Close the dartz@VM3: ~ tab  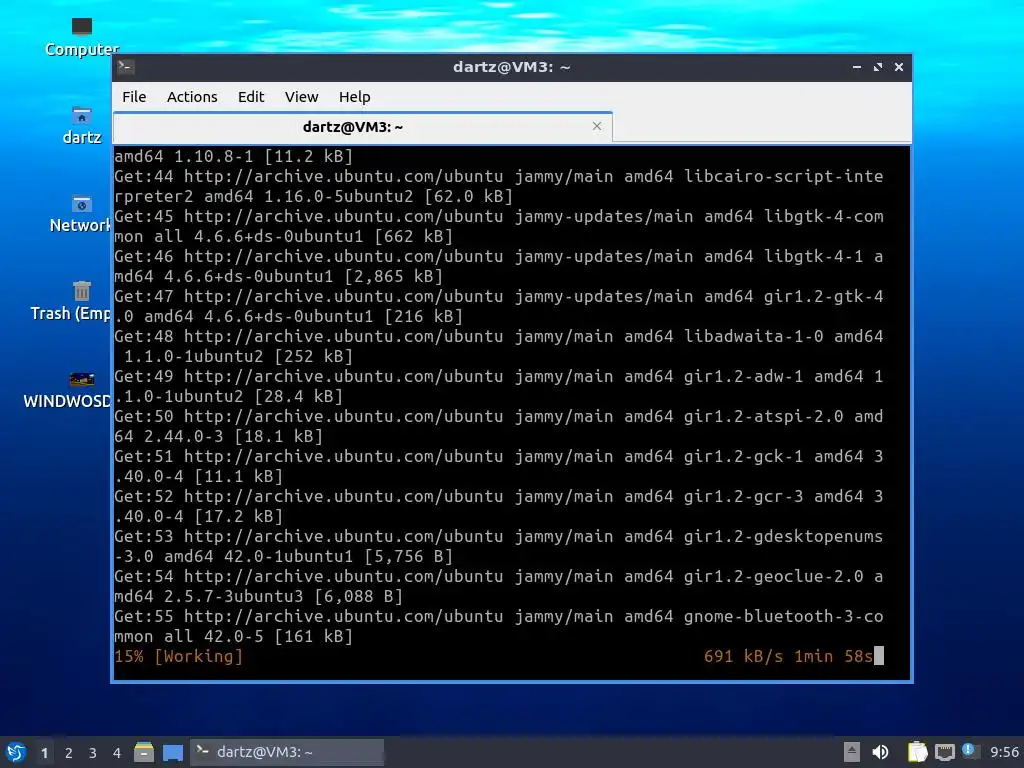tap(597, 126)
